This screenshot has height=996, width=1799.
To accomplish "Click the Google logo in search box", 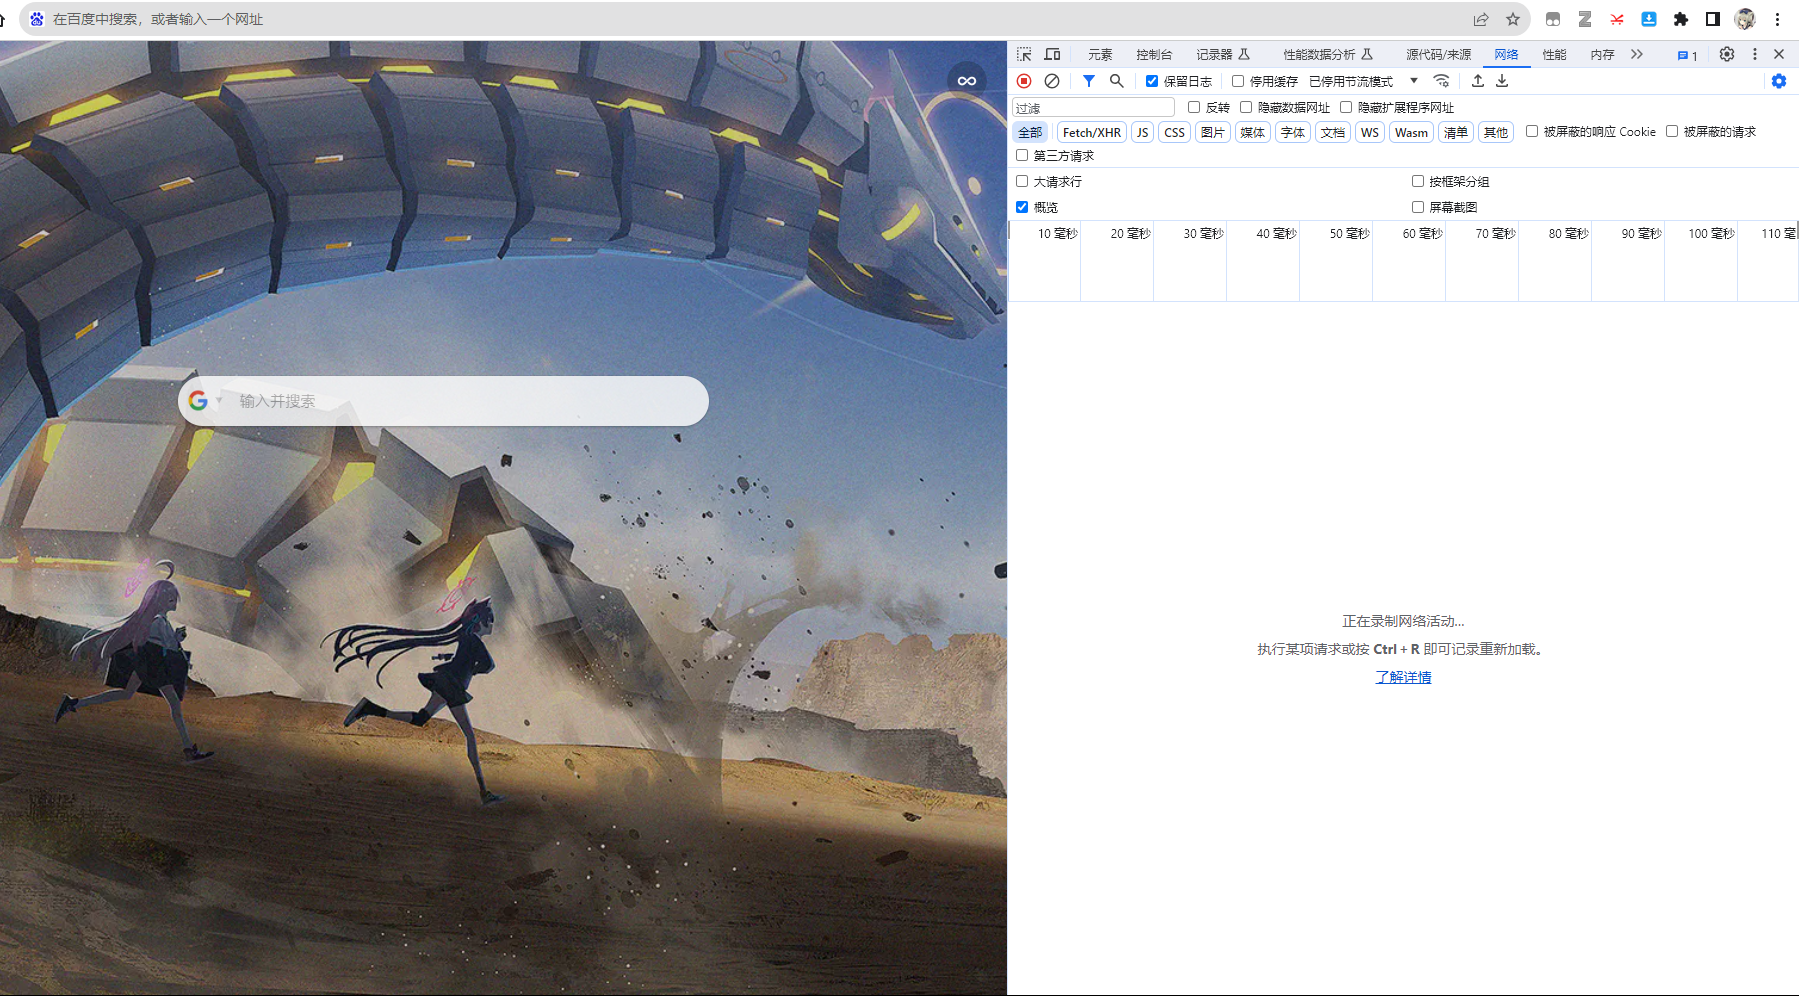I will (198, 400).
